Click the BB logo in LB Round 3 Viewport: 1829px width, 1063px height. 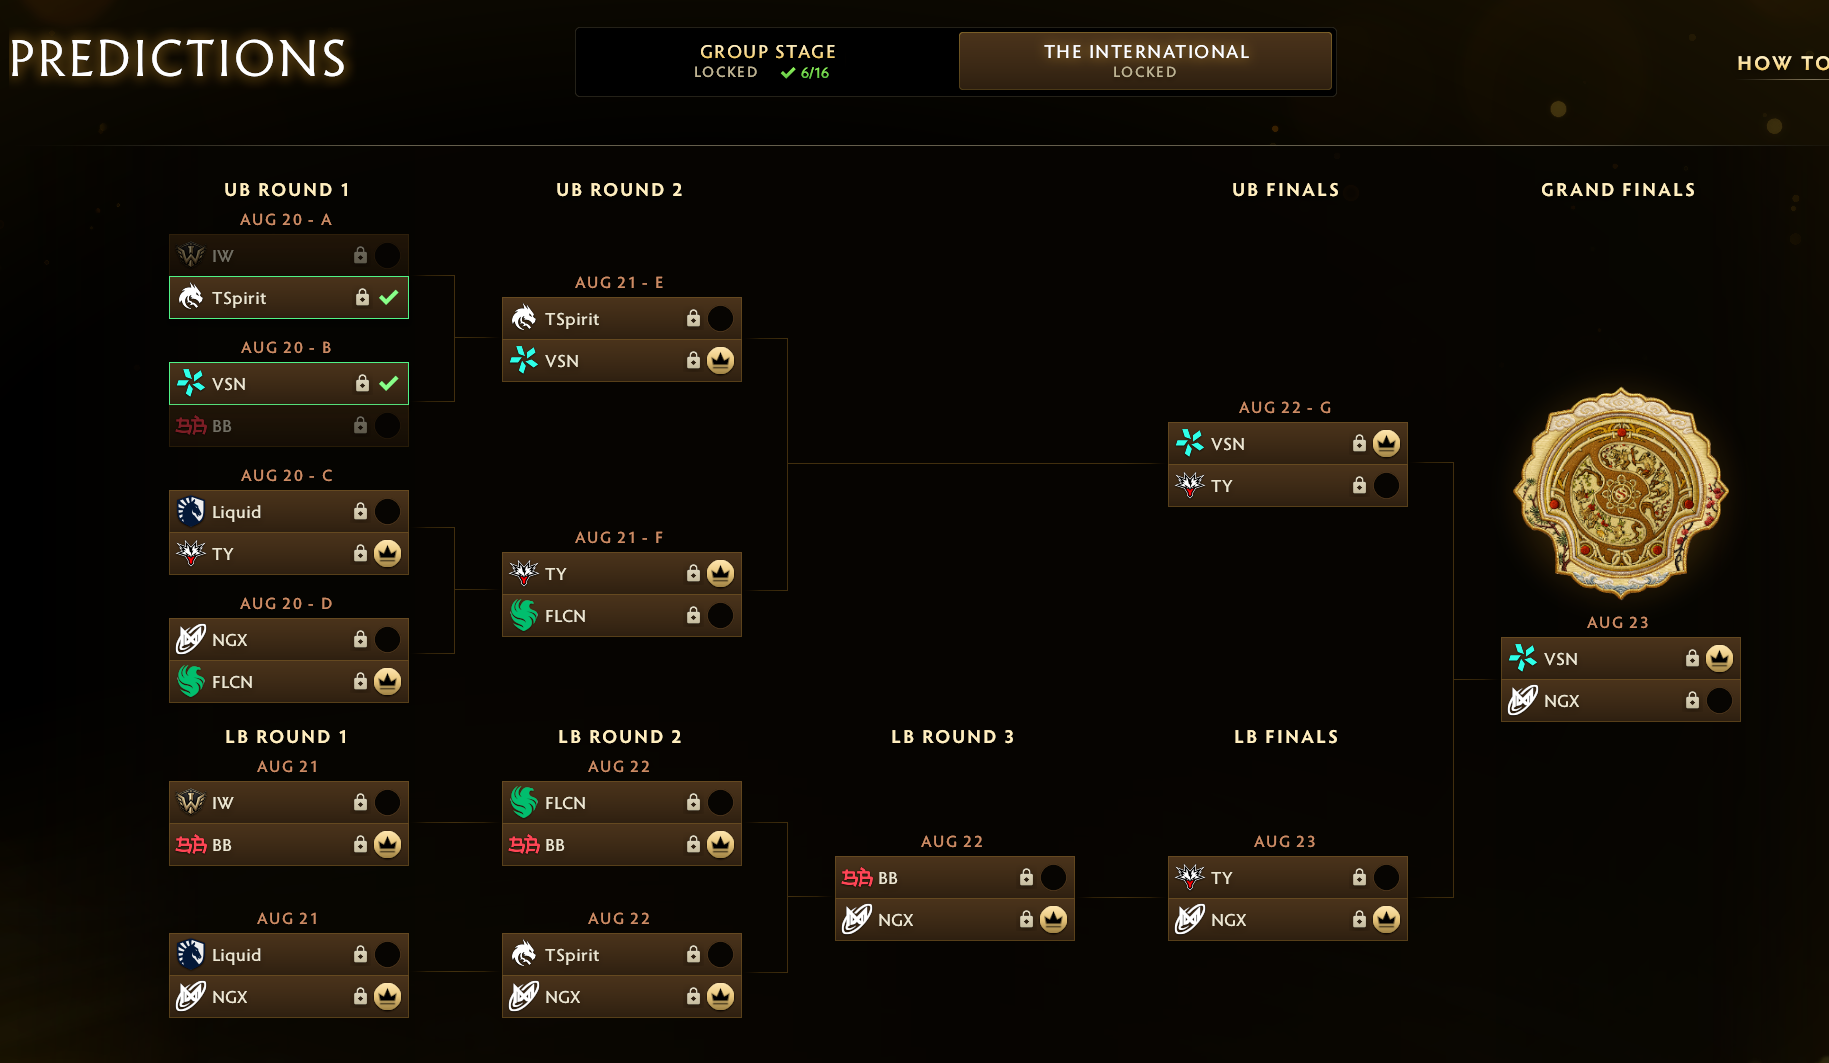[857, 877]
